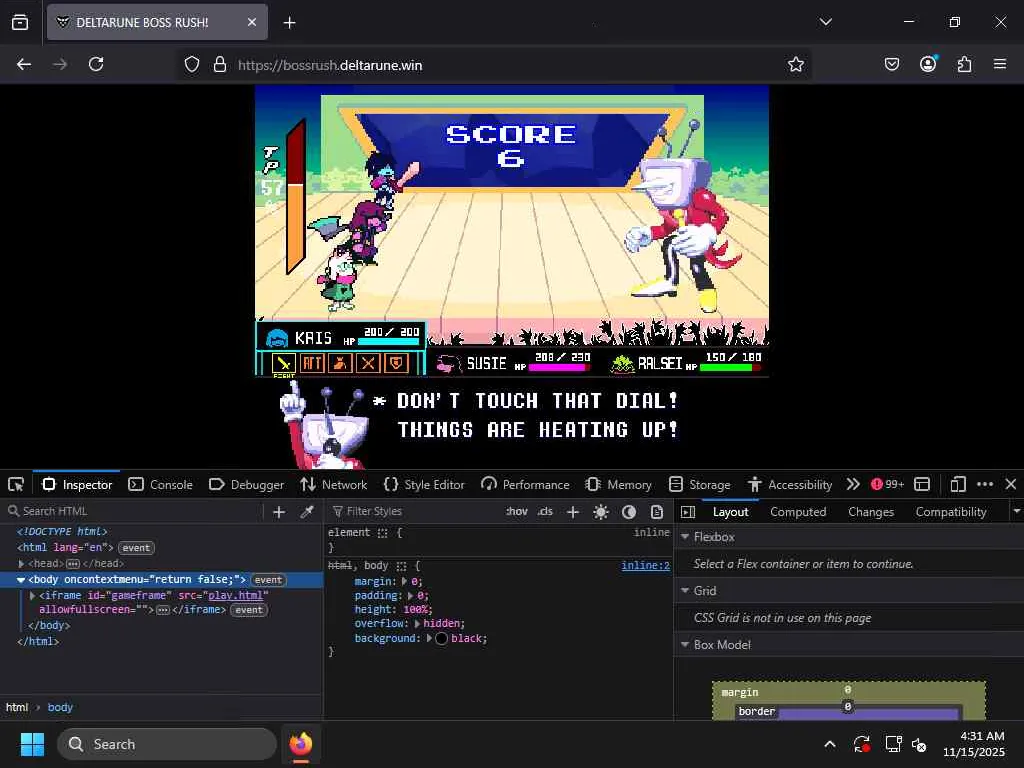Open a new browser tab with plus button
1024x768 pixels.
pos(289,23)
